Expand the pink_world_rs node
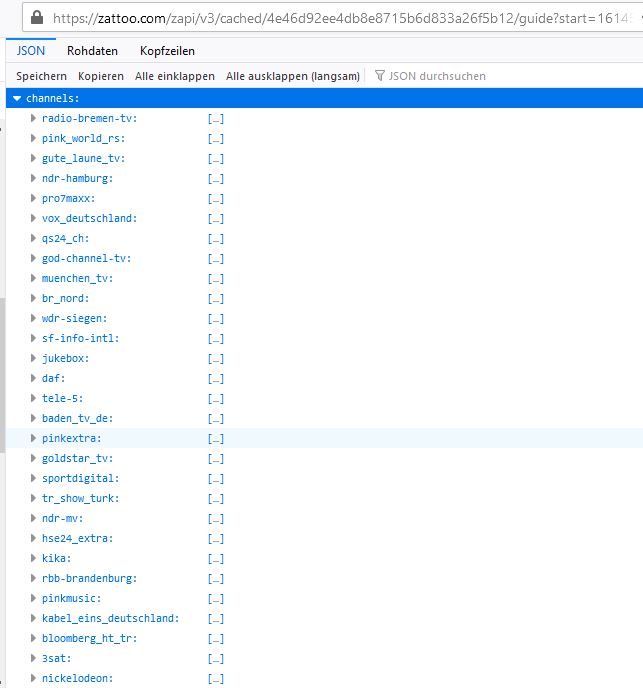The width and height of the screenshot is (643, 688). [x=33, y=138]
